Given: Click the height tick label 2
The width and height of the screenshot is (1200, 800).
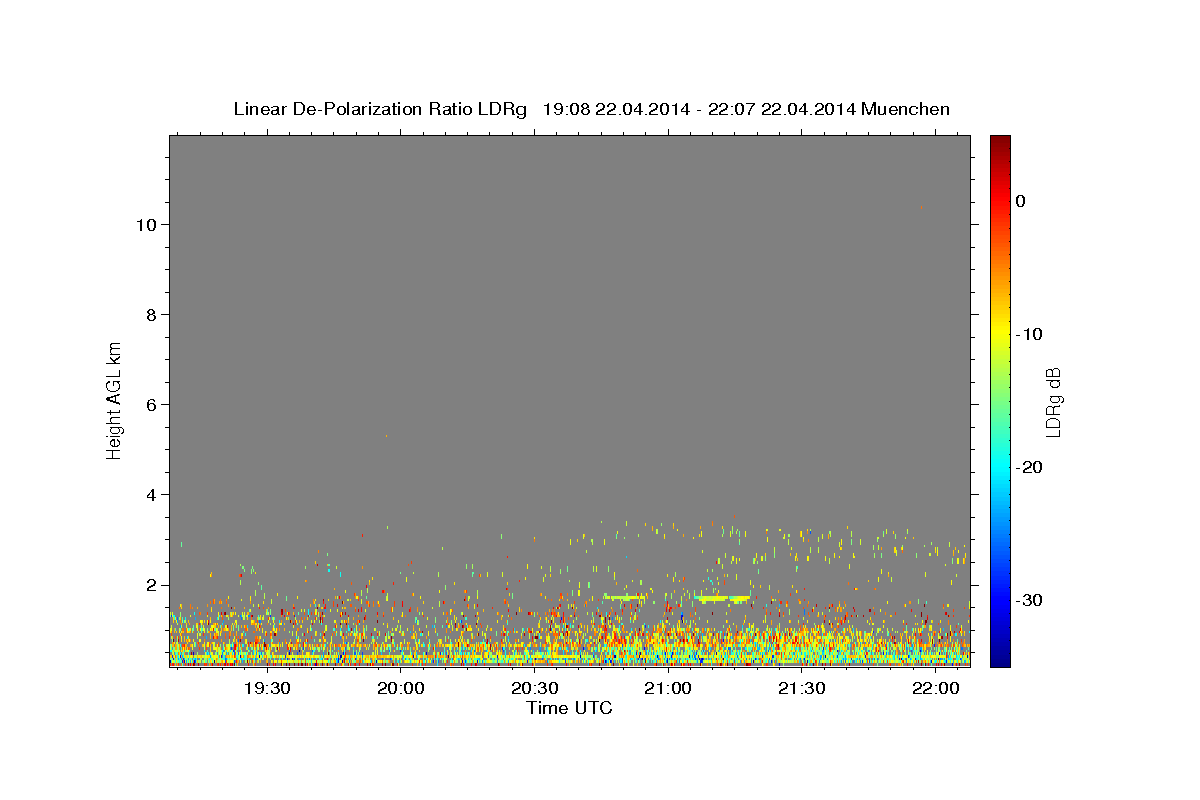Looking at the screenshot, I should pyautogui.click(x=150, y=585).
